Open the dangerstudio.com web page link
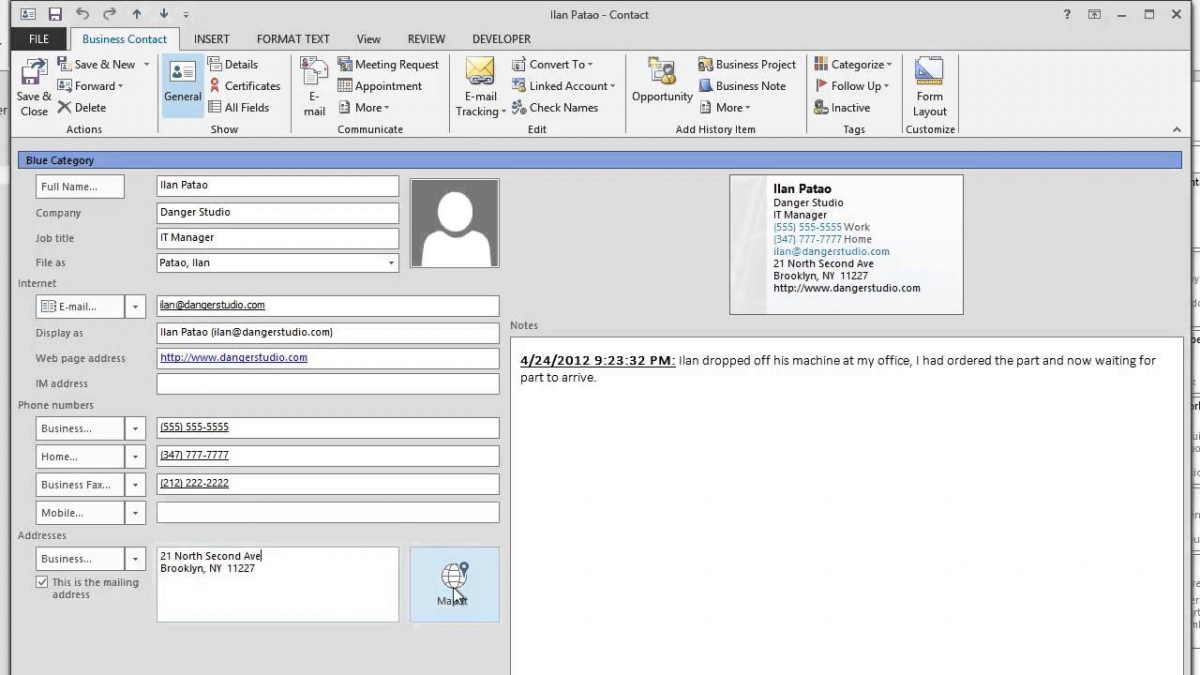Screen dimensions: 1200x675 (234, 357)
